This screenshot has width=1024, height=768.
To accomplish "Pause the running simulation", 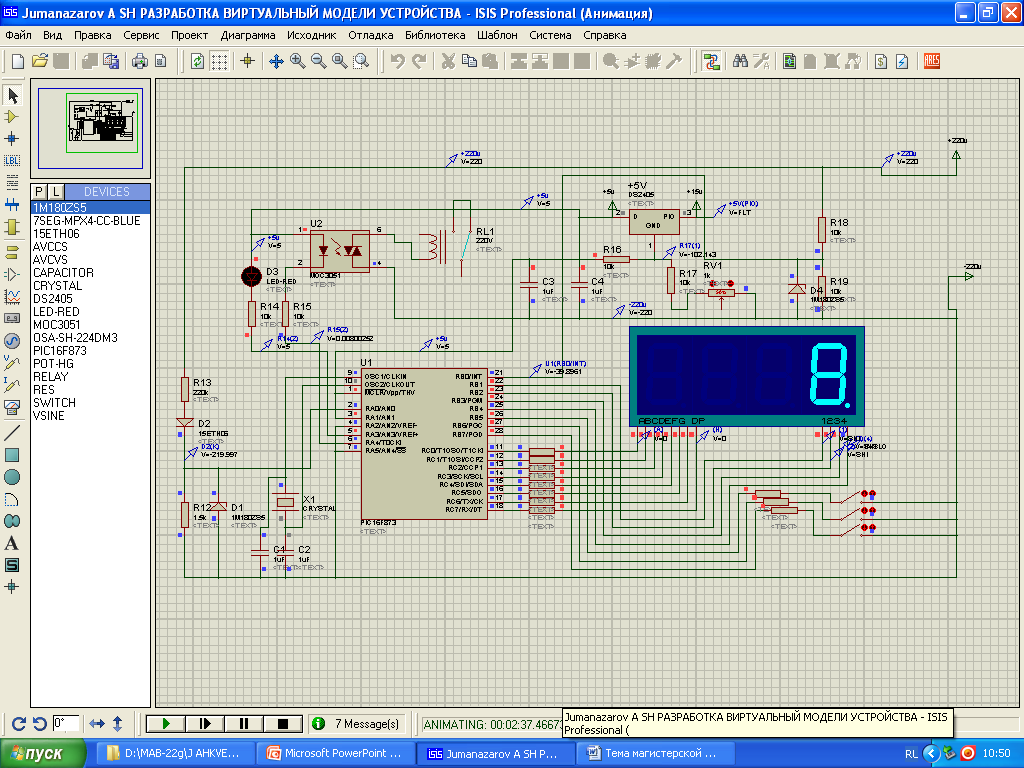I will (x=243, y=723).
